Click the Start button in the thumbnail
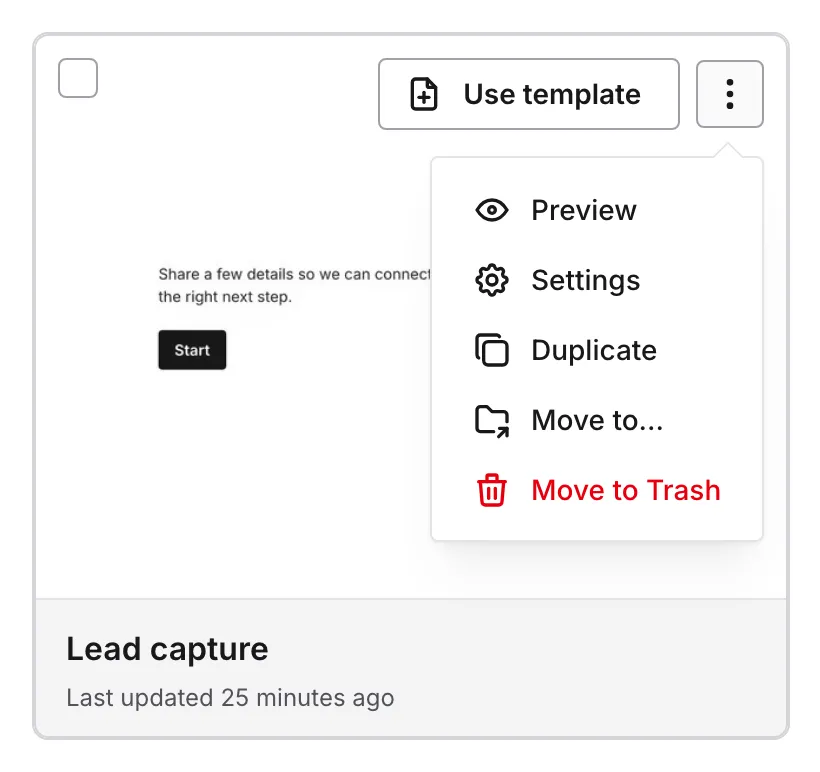Screen dimensions: 820x772 coord(192,350)
